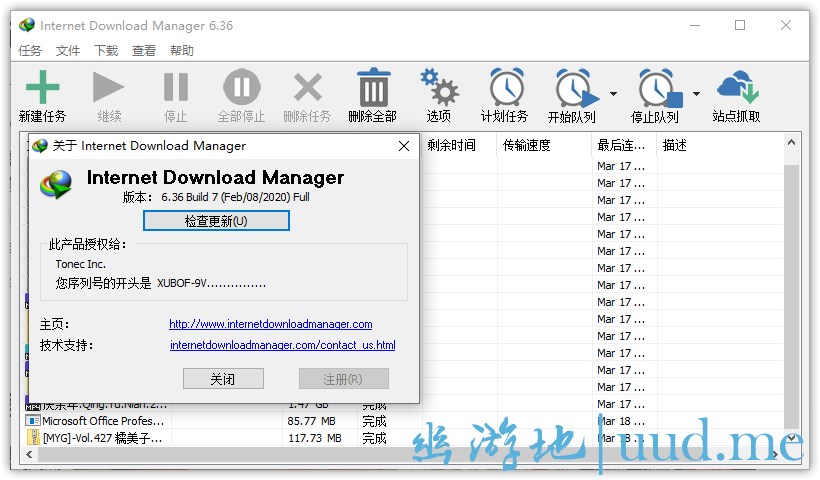Select the Microsoft Office Profes... download row
Viewport: 820px width, 480px height.
pyautogui.click(x=98, y=421)
